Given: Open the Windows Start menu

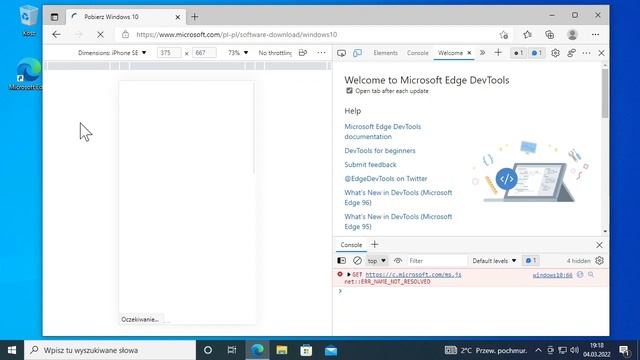Looking at the screenshot, I should 12,350.
